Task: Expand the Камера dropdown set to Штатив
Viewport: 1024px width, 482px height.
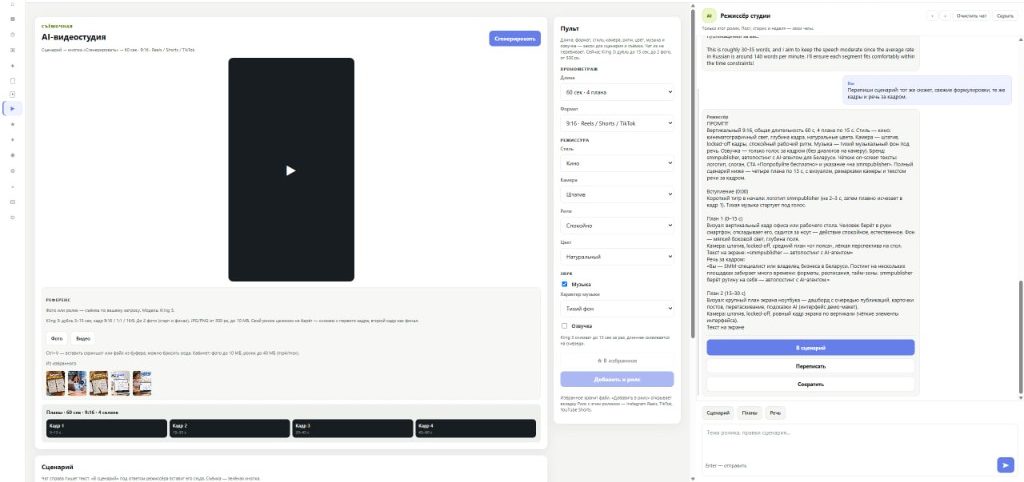Action: pyautogui.click(x=616, y=194)
